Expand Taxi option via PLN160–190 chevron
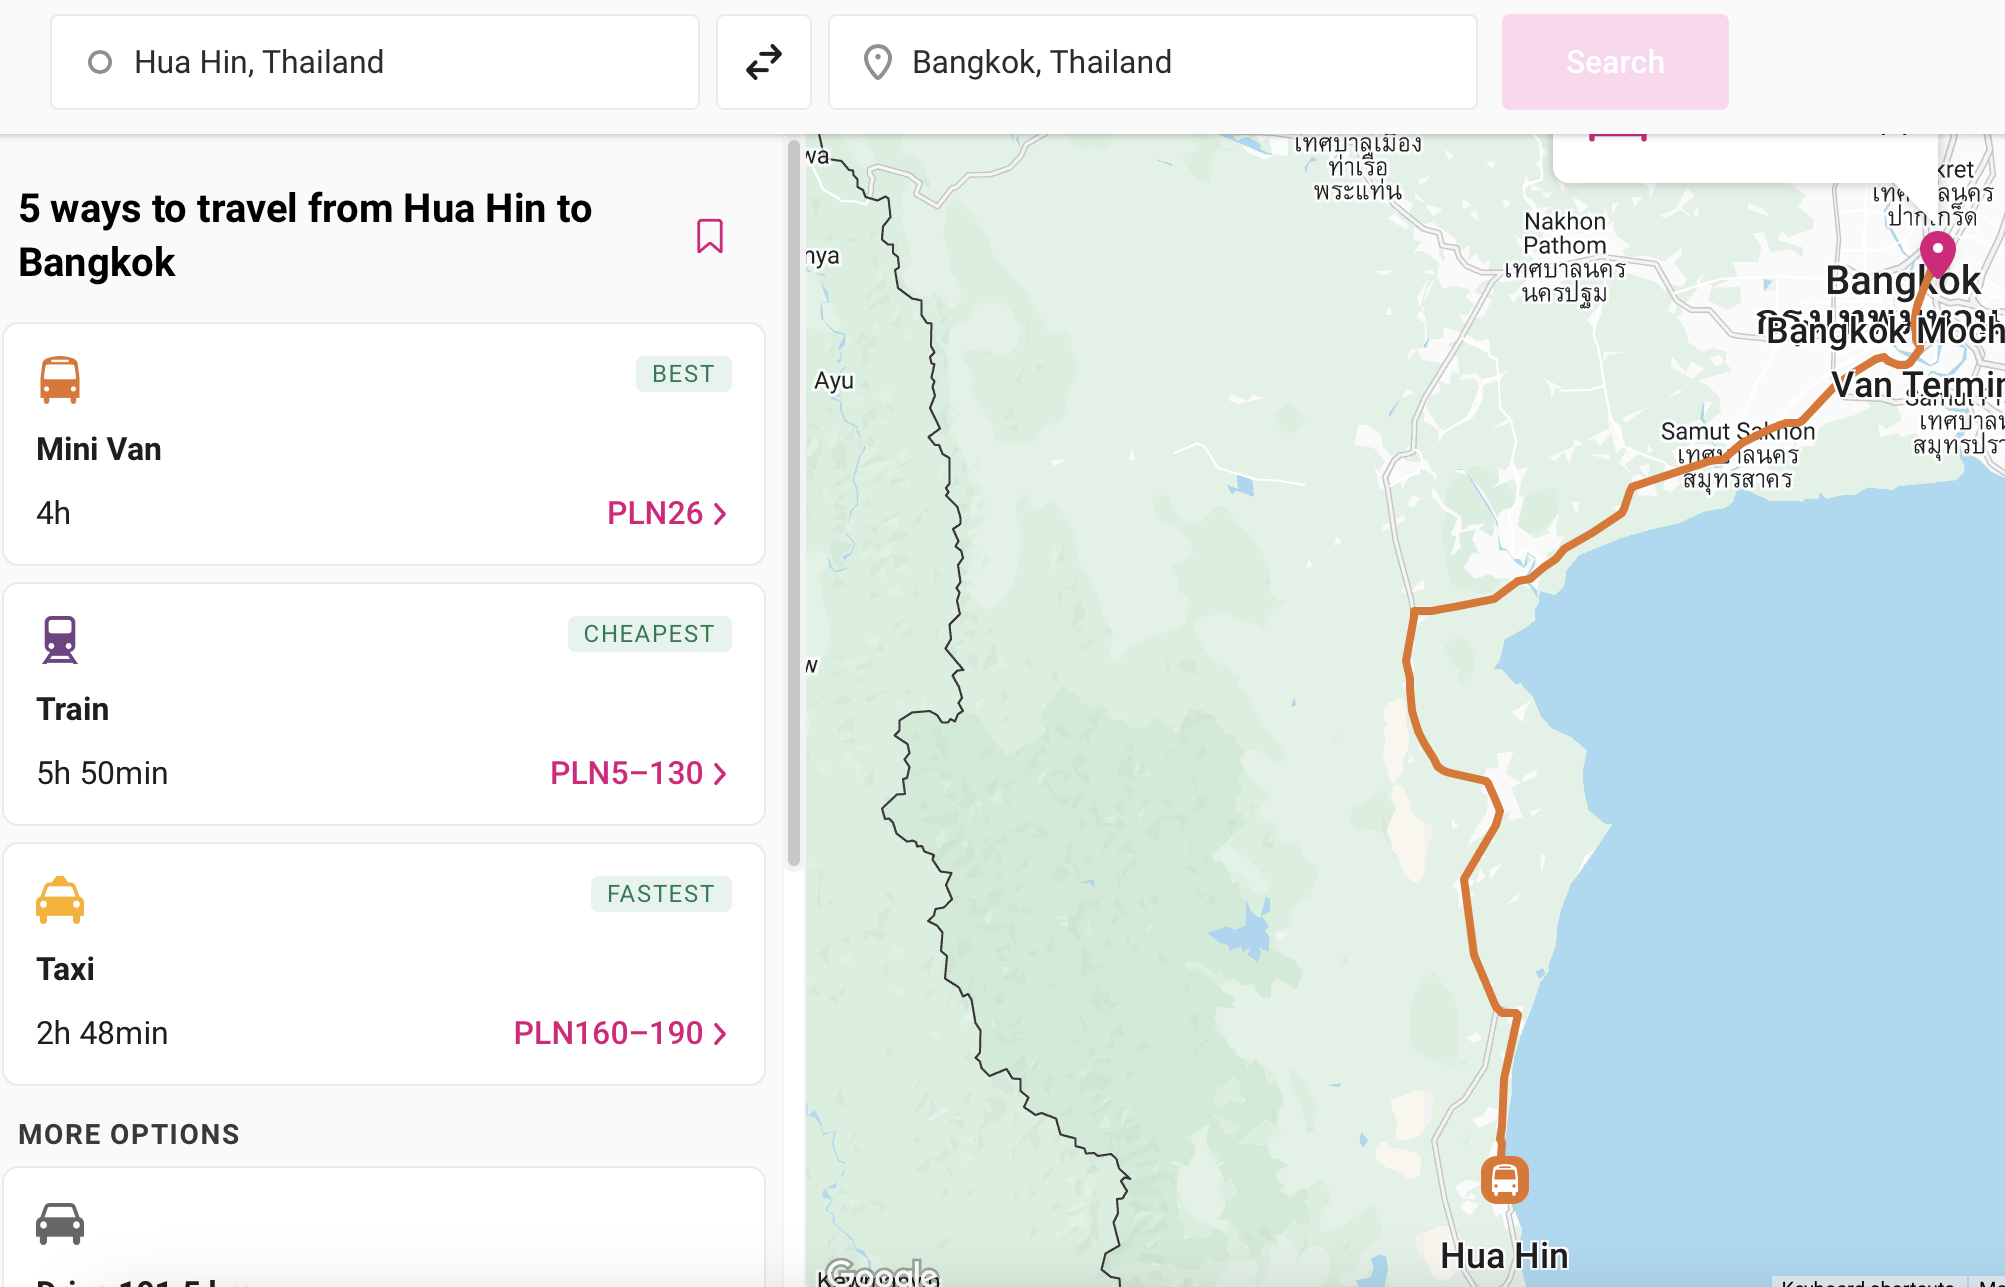The image size is (2005, 1287). click(720, 1034)
